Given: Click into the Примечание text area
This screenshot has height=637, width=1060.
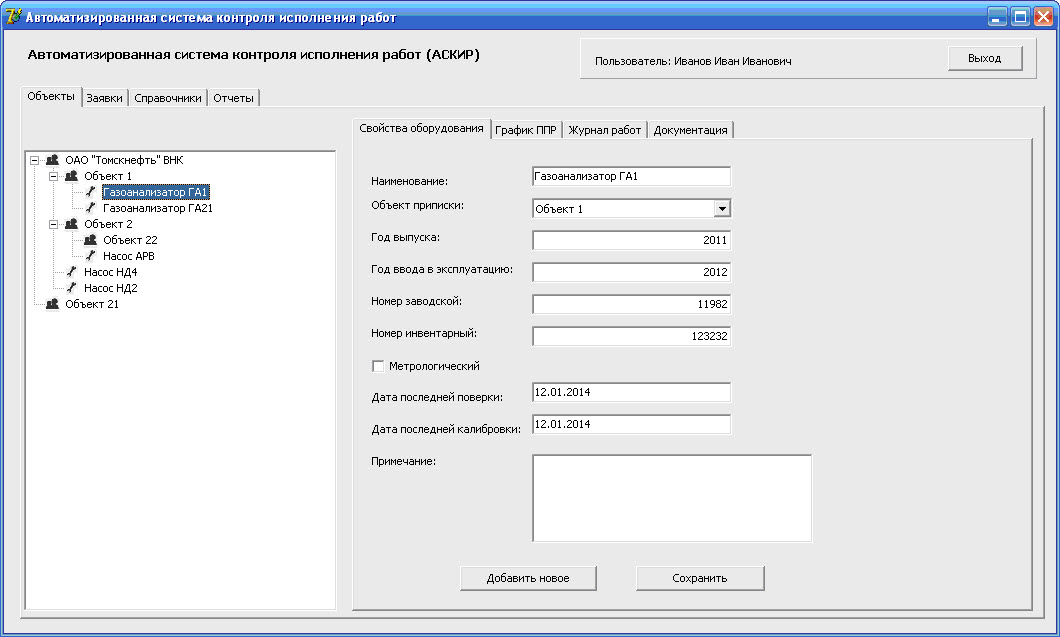Looking at the screenshot, I should (671, 498).
